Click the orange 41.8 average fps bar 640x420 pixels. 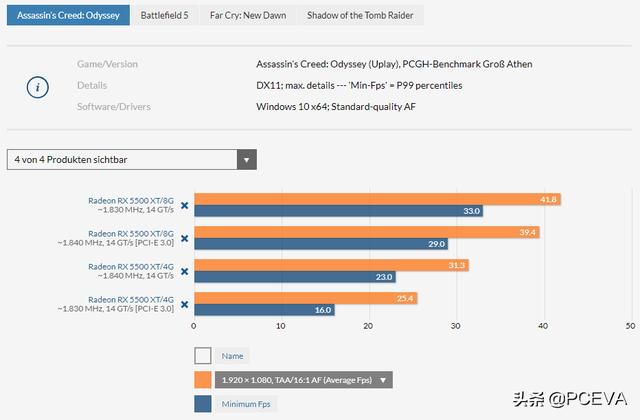pos(377,199)
